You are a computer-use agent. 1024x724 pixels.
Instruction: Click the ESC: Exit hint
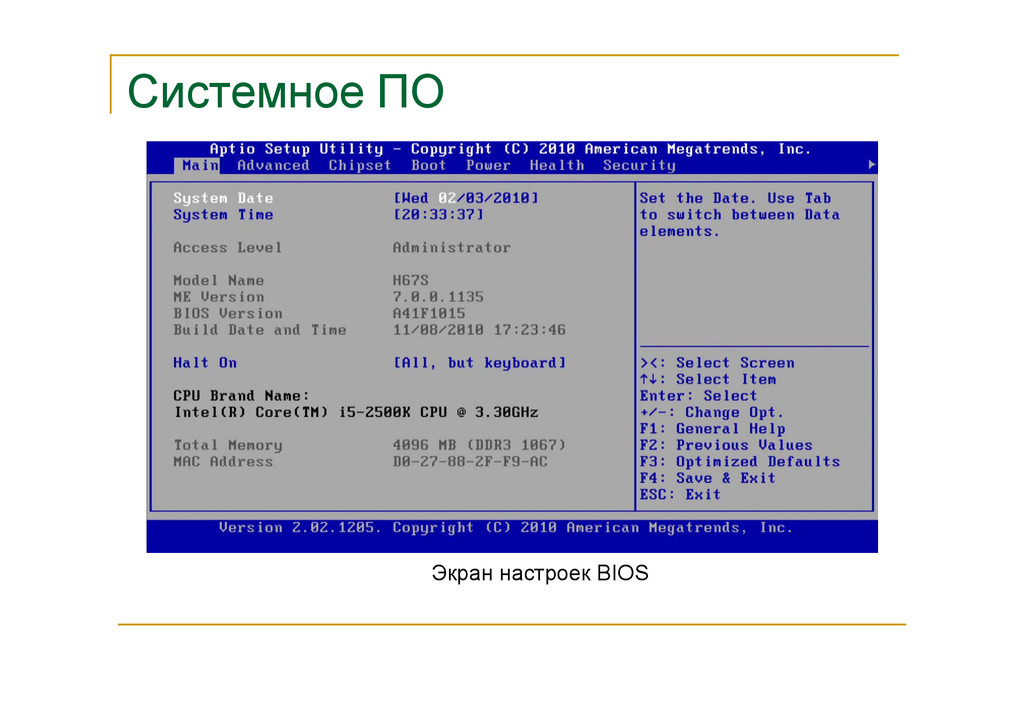click(680, 495)
